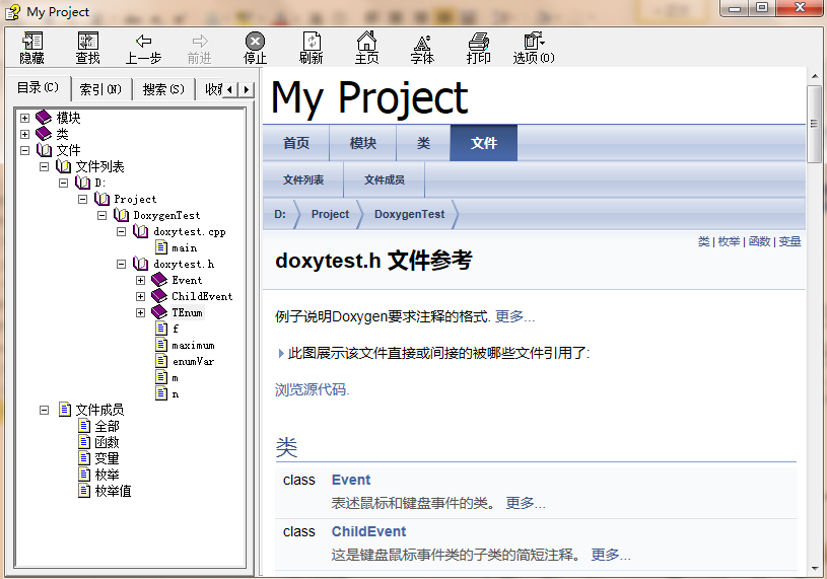Click the page icon beside maximum

pyautogui.click(x=161, y=344)
